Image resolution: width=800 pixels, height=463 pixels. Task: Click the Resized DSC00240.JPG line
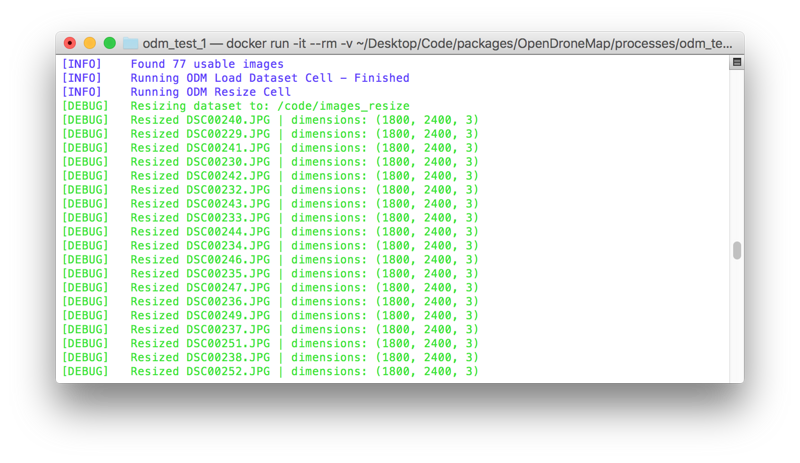tap(270, 120)
